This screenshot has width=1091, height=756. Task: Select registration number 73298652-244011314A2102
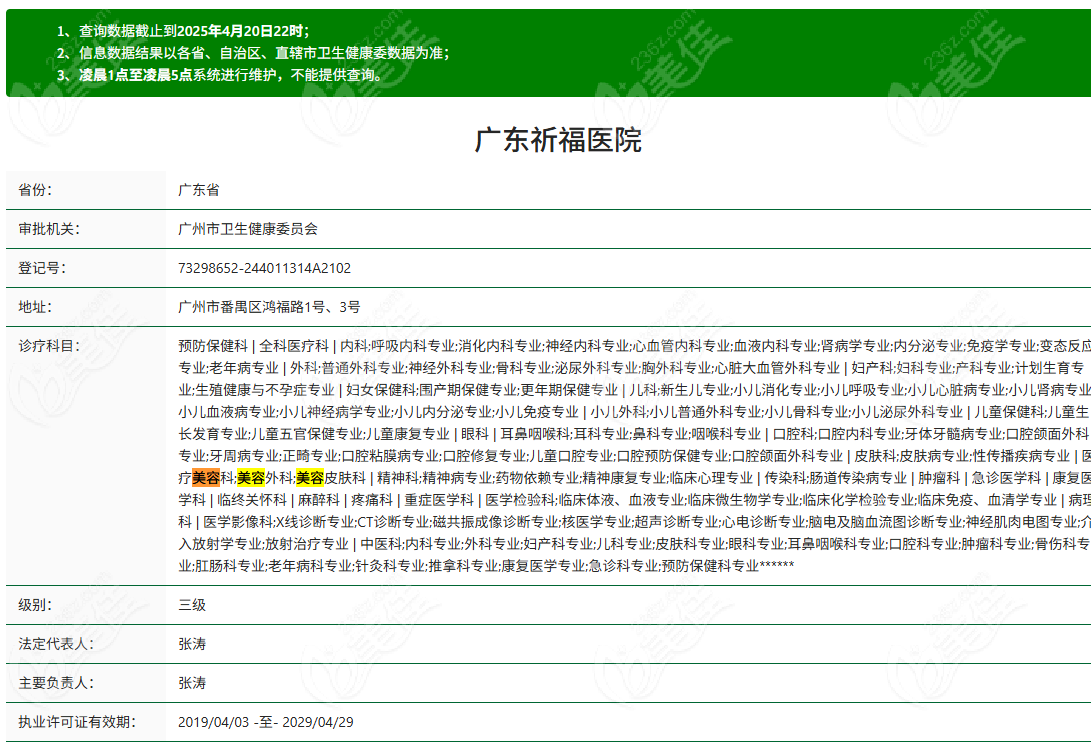[x=264, y=268]
